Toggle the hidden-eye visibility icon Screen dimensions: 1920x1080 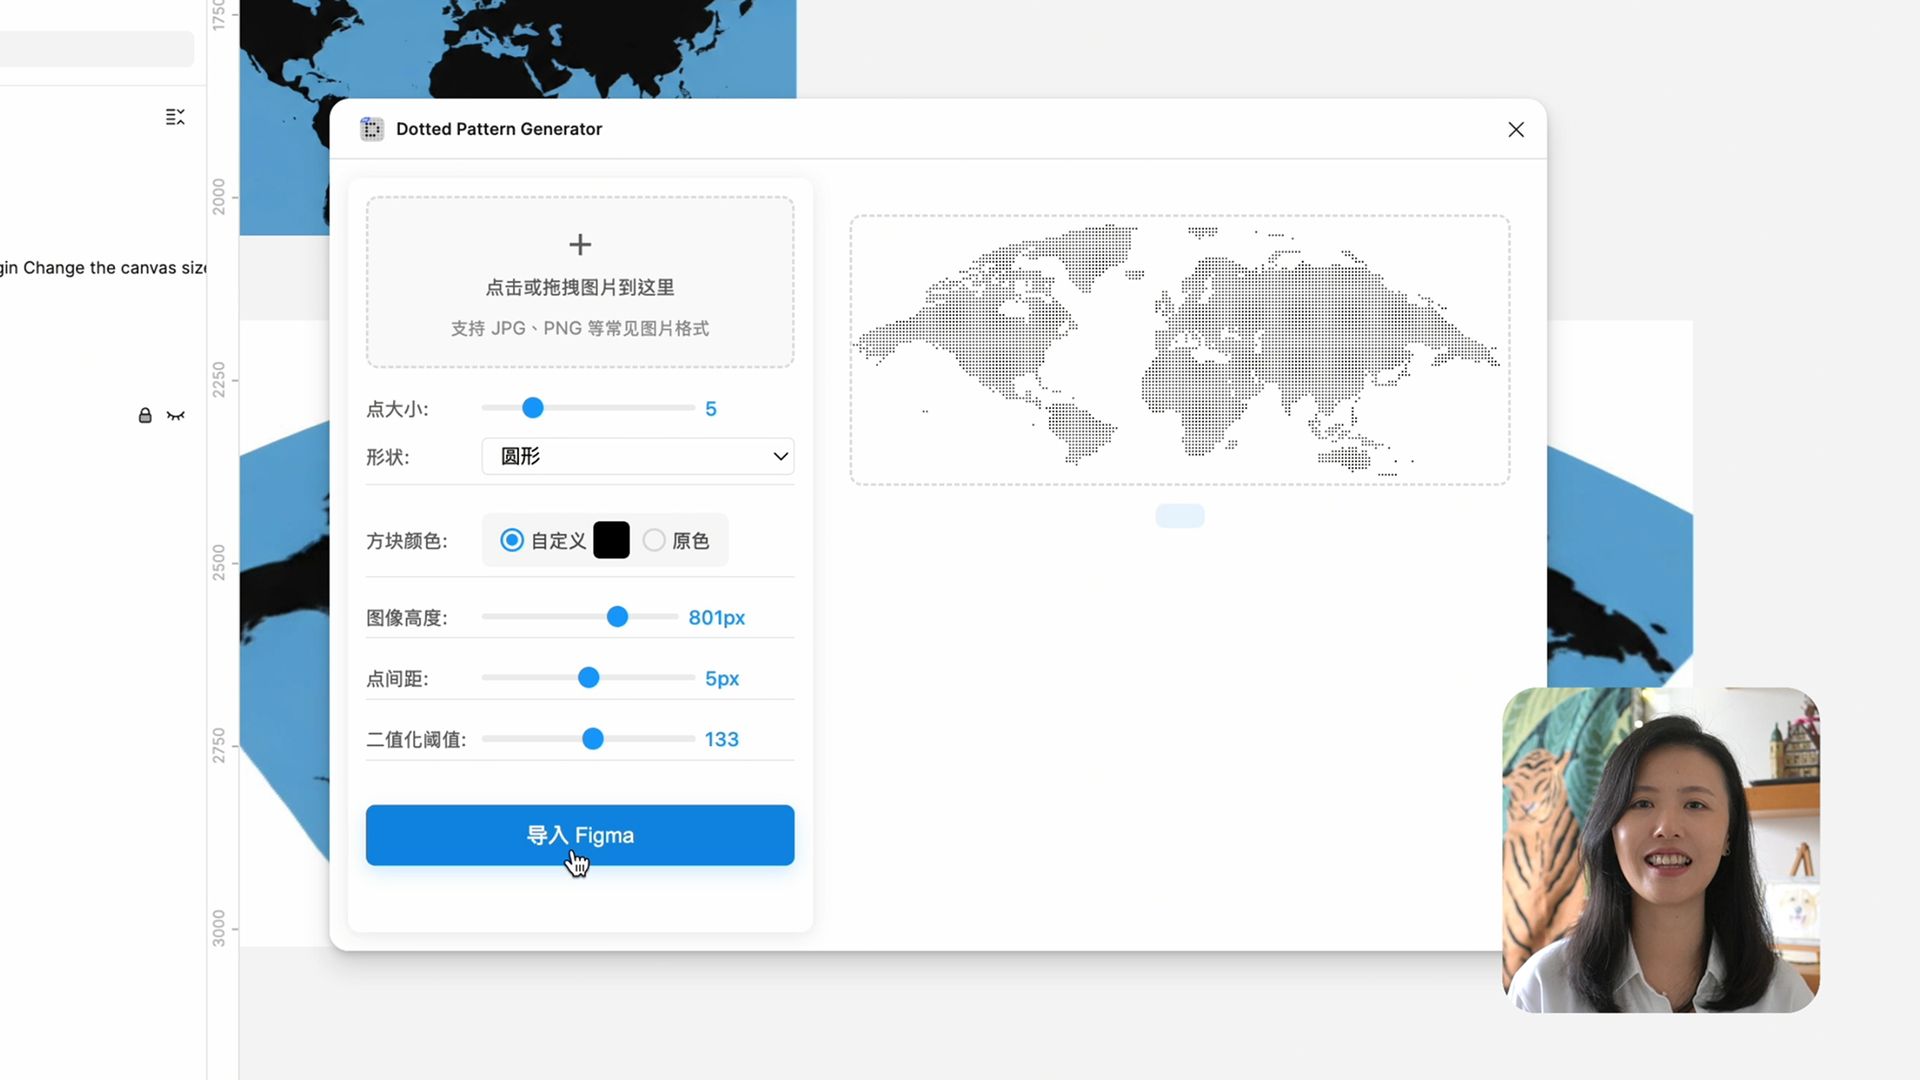[x=176, y=415]
